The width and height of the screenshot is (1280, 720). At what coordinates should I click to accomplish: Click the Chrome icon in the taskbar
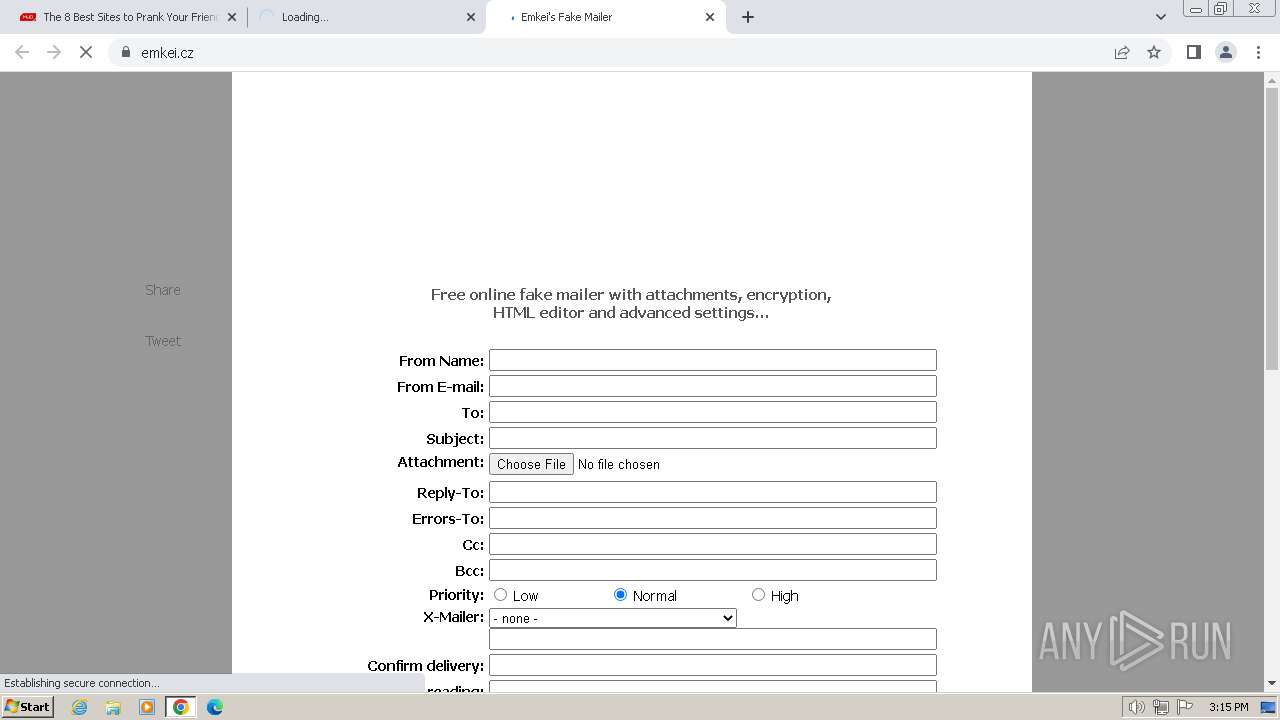pos(181,707)
